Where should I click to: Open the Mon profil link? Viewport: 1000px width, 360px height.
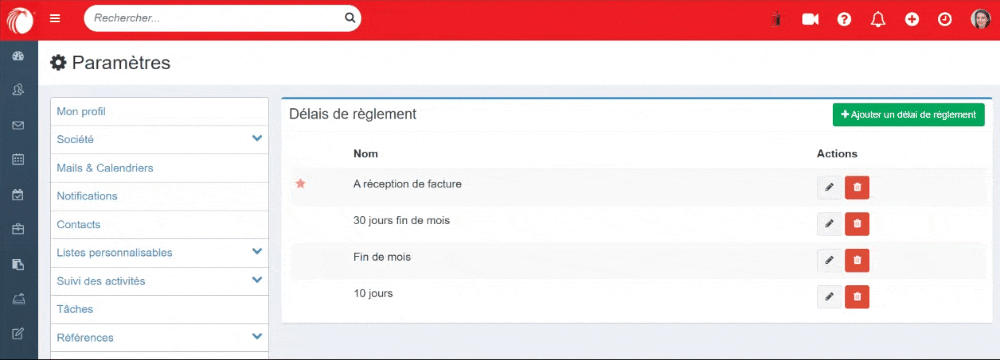(x=81, y=112)
